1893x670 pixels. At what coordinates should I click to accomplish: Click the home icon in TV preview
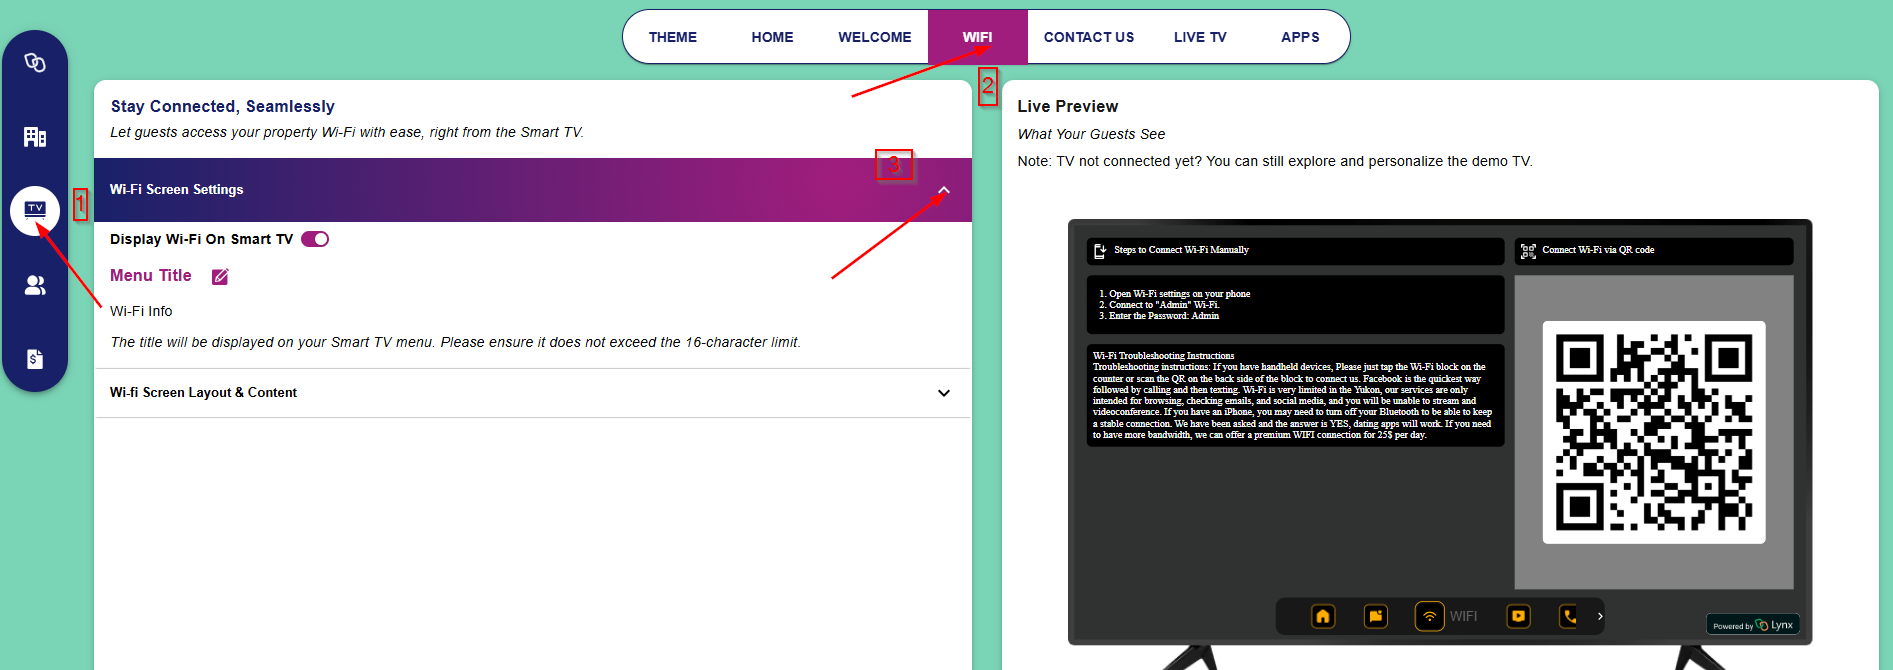pyautogui.click(x=1323, y=616)
